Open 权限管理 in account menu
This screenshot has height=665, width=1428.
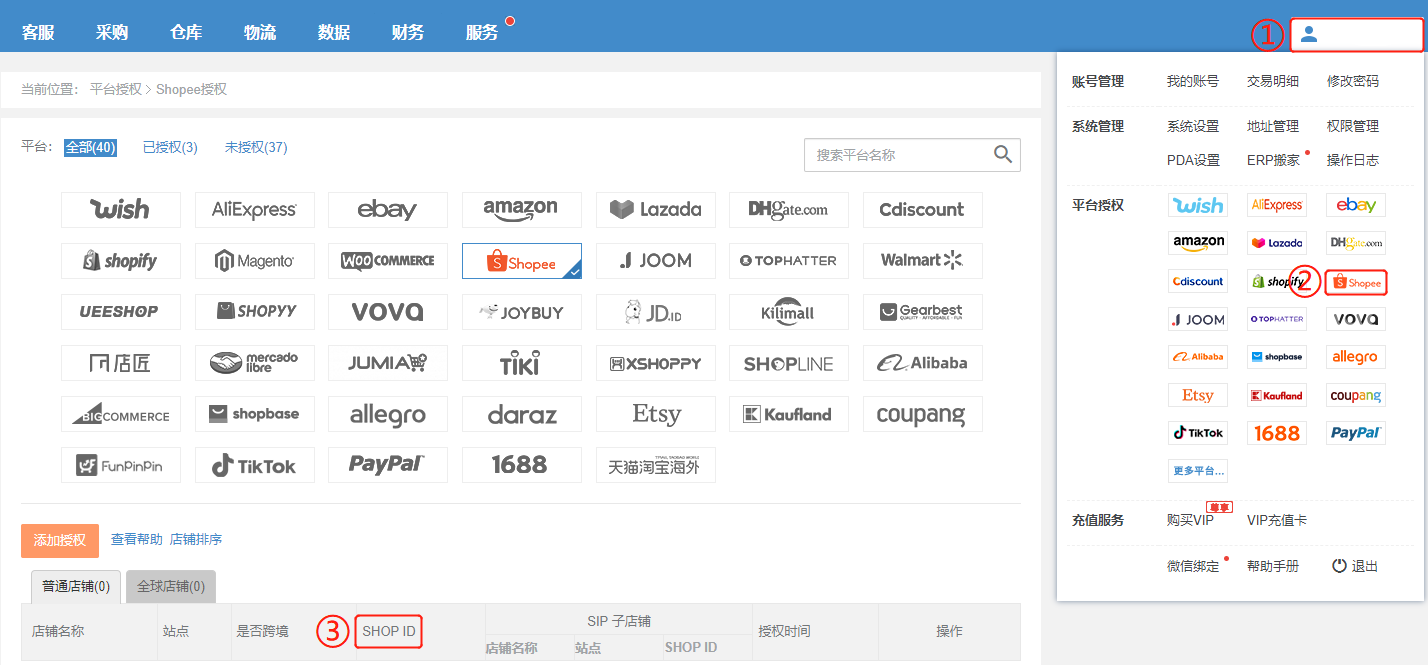(1353, 126)
